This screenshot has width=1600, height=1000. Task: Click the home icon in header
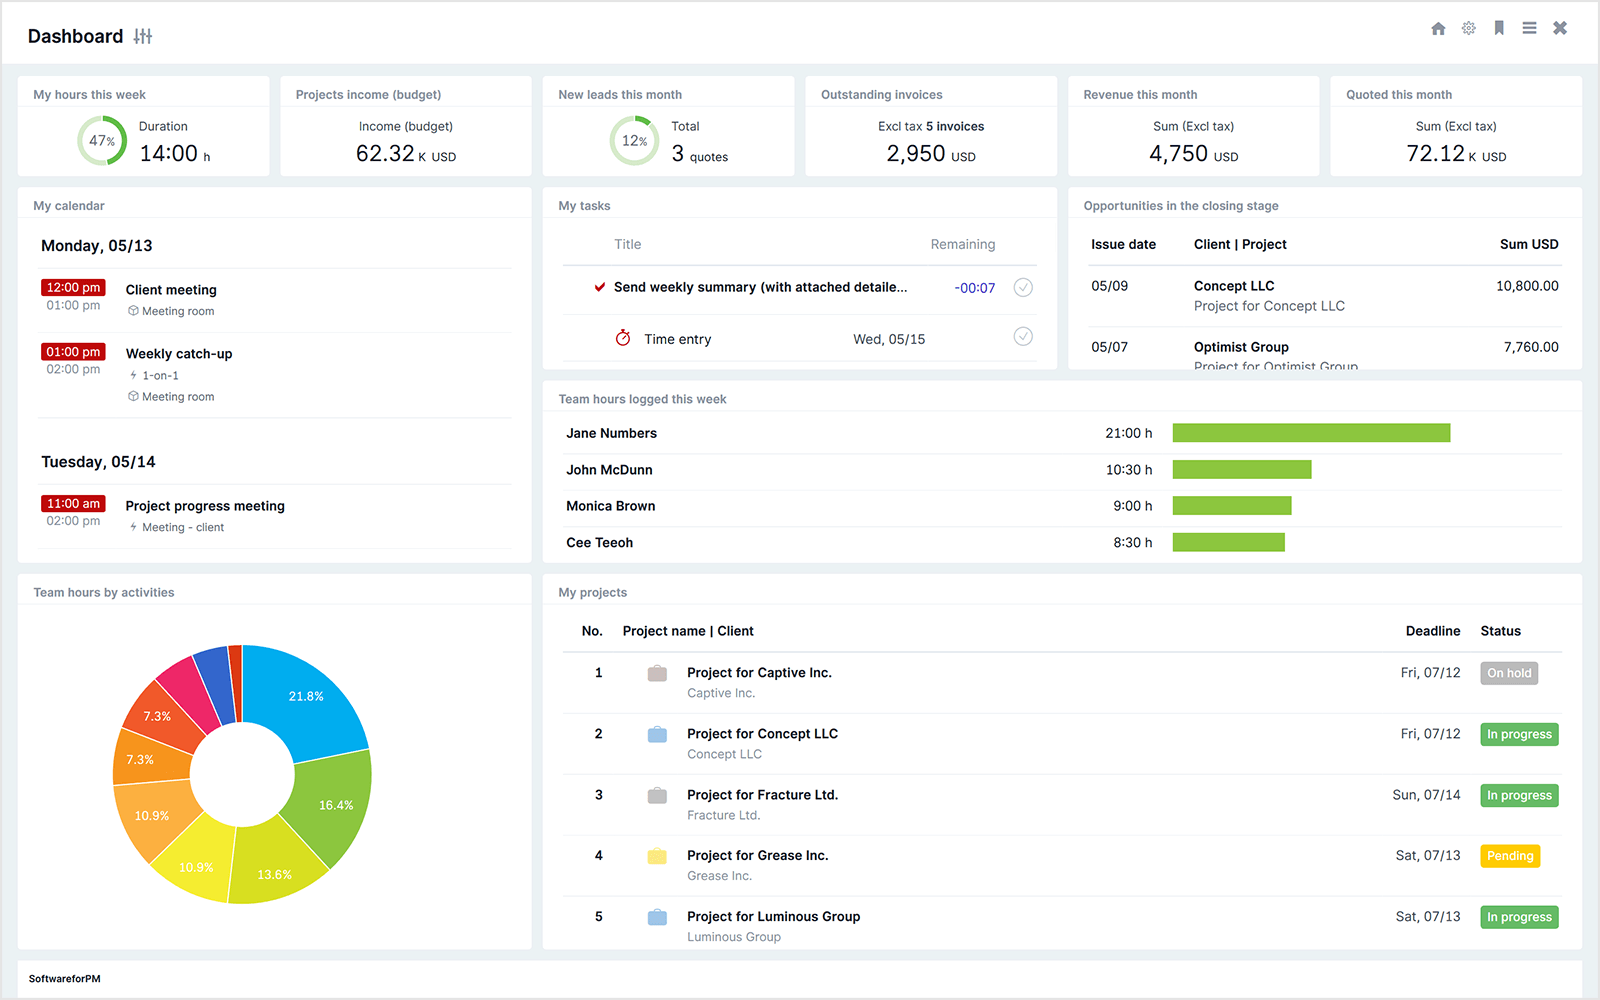(x=1438, y=28)
